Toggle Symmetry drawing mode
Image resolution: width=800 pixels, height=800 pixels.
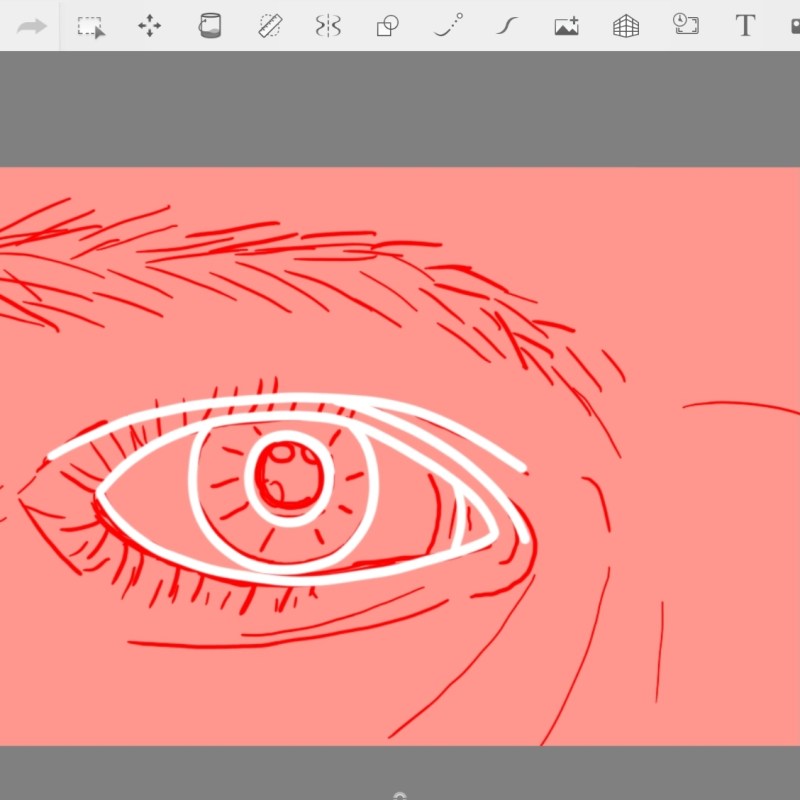pyautogui.click(x=328, y=26)
